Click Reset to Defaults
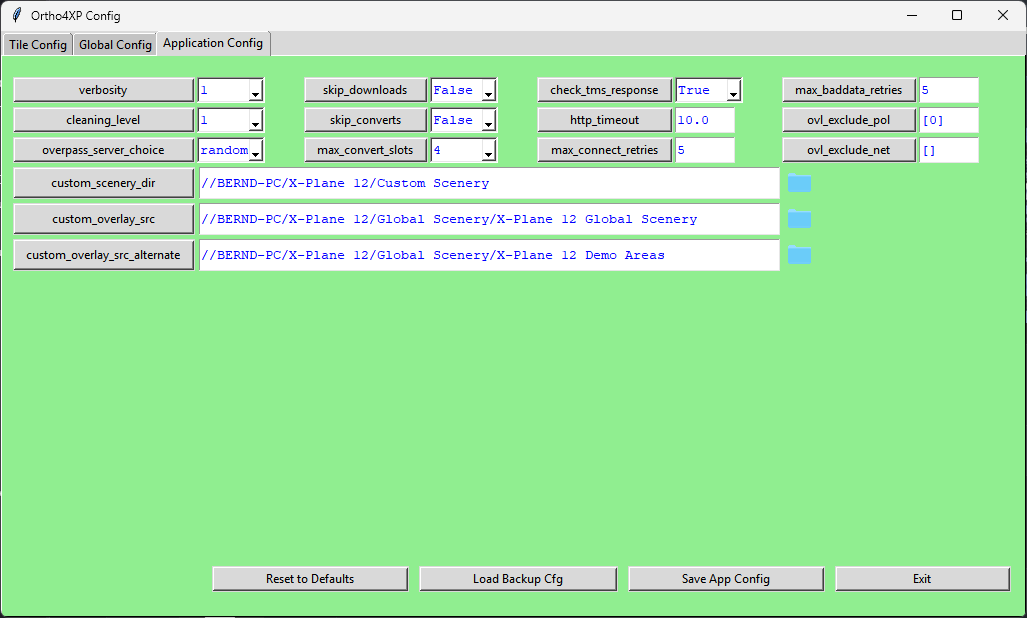The image size is (1027, 618). (310, 579)
